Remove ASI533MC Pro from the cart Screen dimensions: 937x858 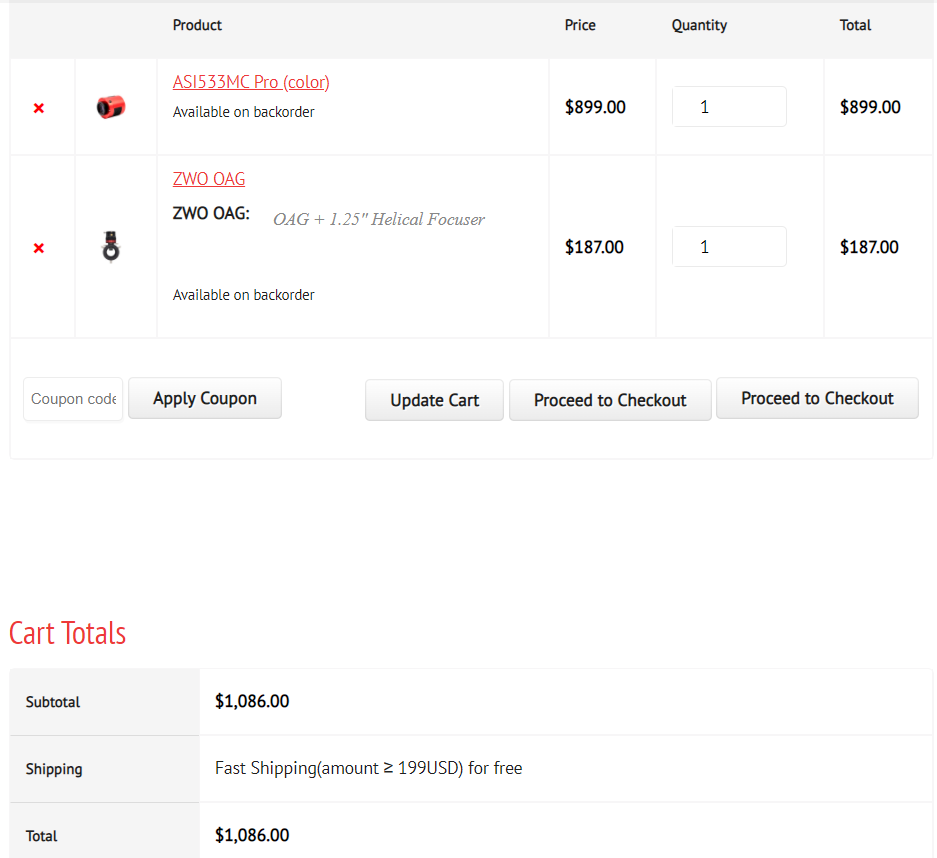39,108
